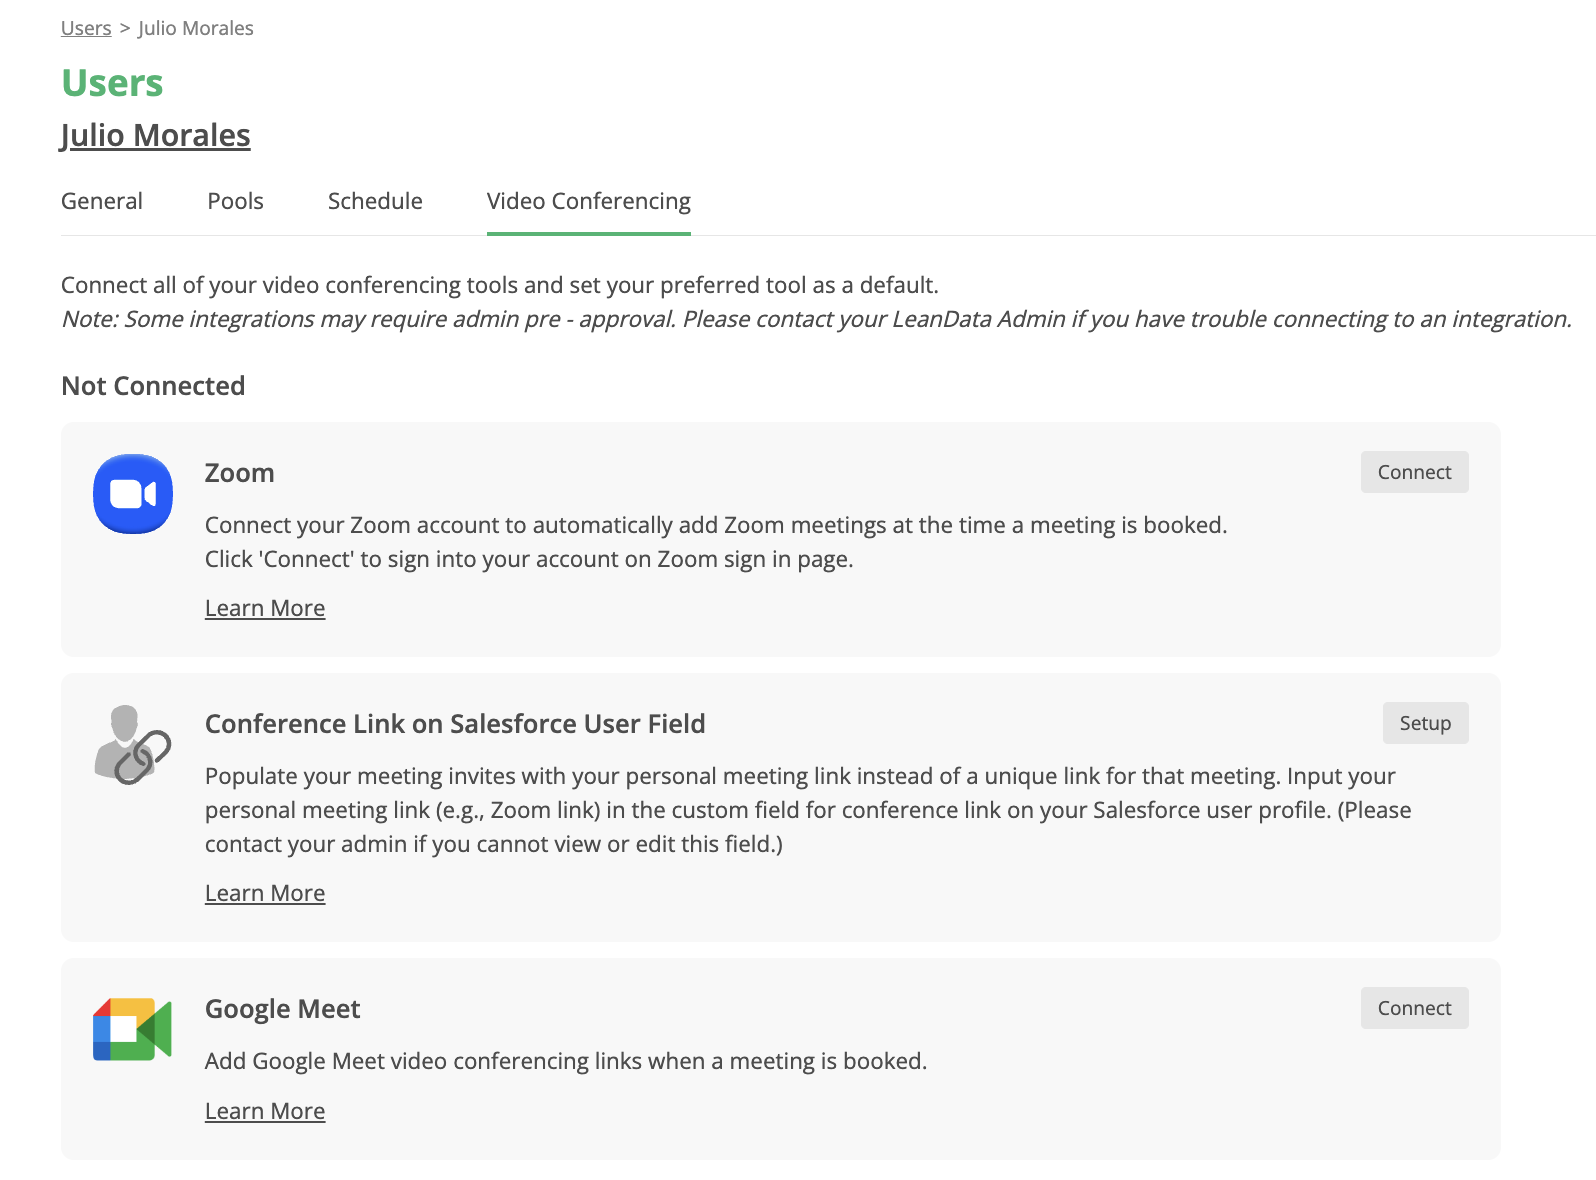Image resolution: width=1596 pixels, height=1180 pixels.
Task: Click the Zoom camera icon
Action: (133, 494)
